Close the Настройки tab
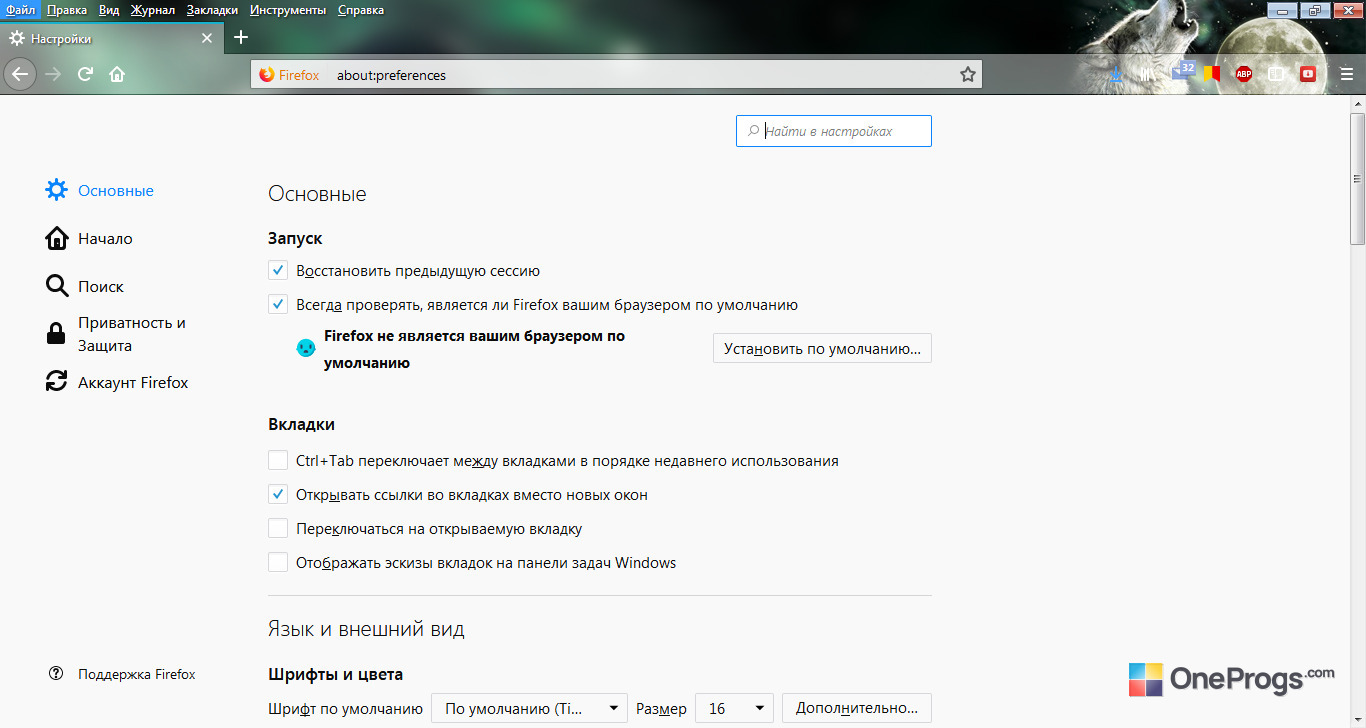 [207, 38]
